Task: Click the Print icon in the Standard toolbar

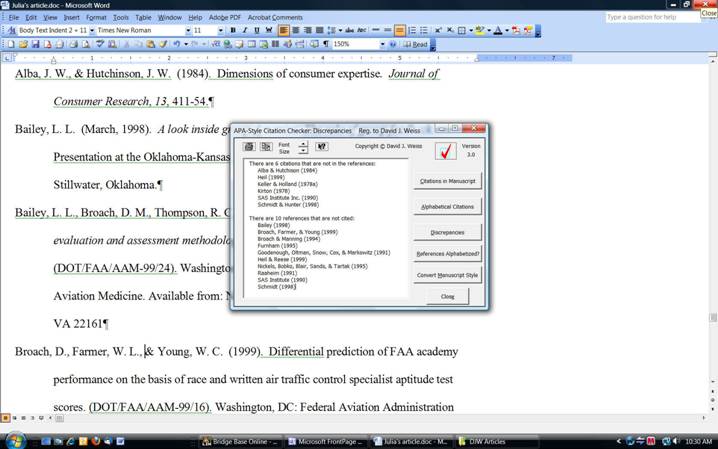Action: (x=73, y=44)
